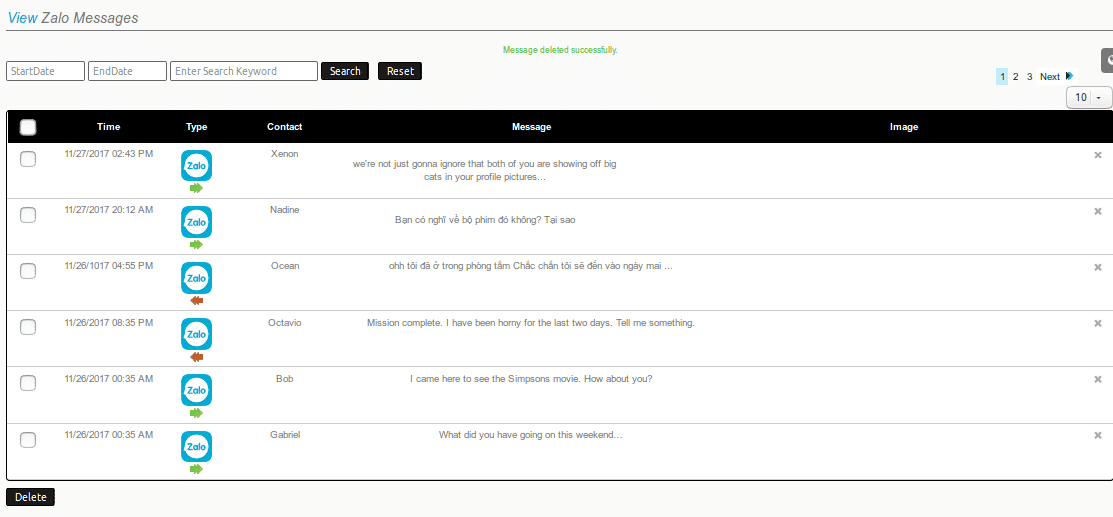Click the message 'What did you have going on this weekend'
The width and height of the screenshot is (1113, 517).
531,435
